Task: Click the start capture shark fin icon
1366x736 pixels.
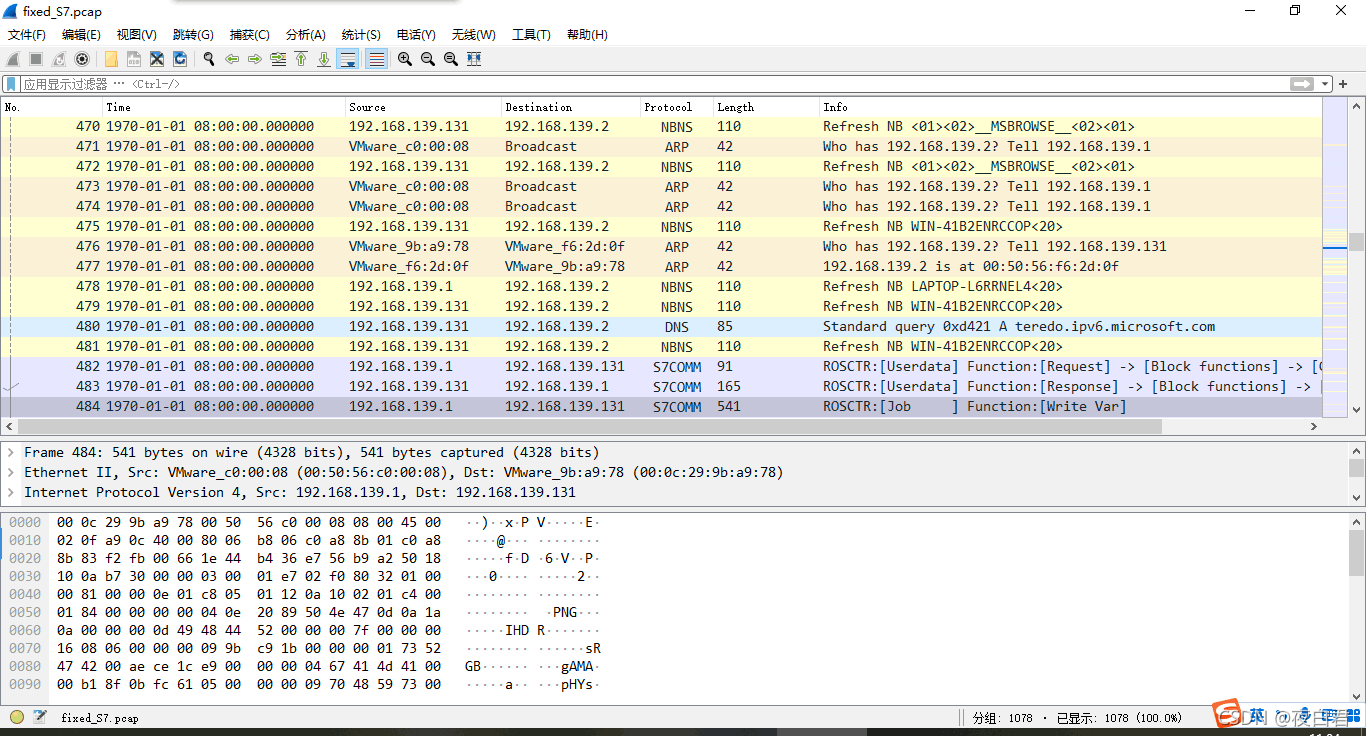Action: click(13, 59)
